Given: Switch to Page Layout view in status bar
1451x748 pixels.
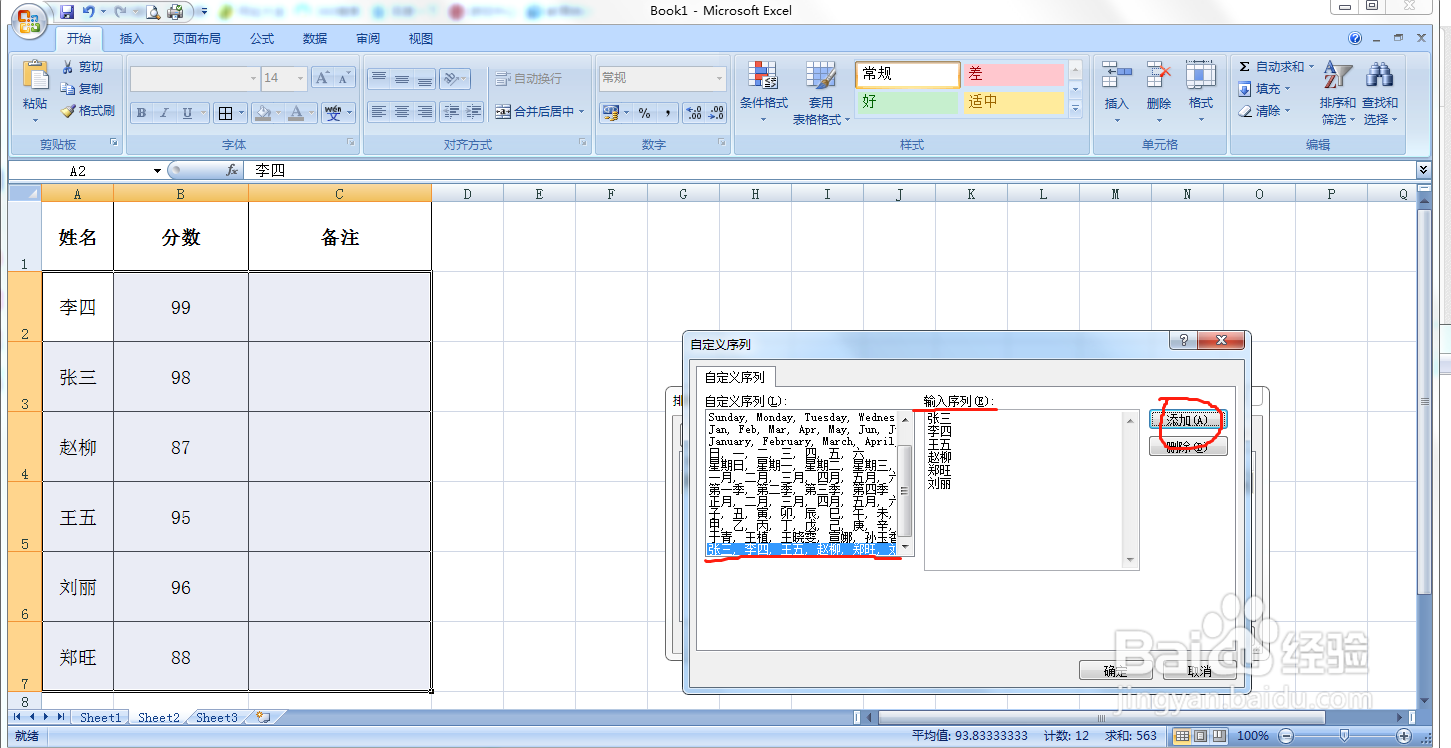Looking at the screenshot, I should (x=1201, y=736).
